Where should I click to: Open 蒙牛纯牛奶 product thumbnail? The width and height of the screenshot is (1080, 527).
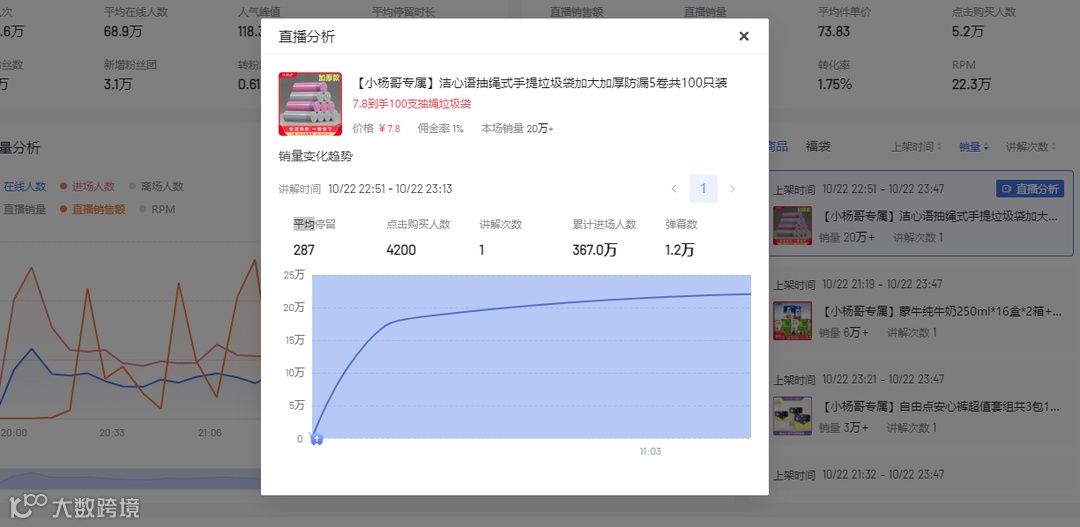point(792,320)
